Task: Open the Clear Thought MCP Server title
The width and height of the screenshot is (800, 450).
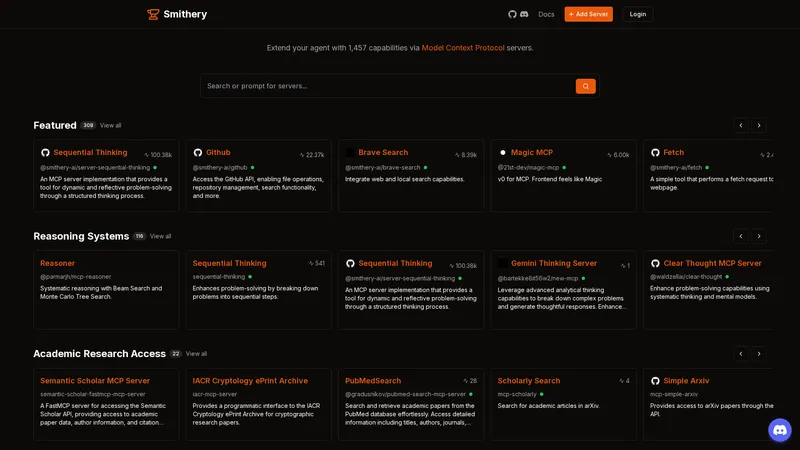Action: 712,263
